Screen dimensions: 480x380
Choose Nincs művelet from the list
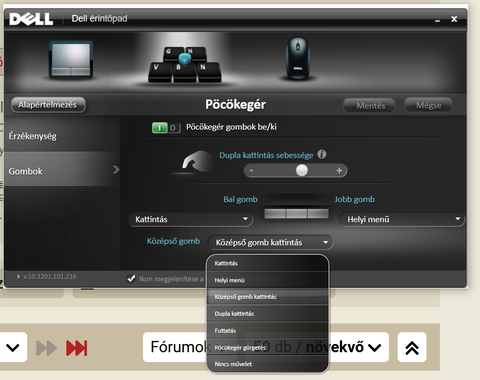(268, 364)
